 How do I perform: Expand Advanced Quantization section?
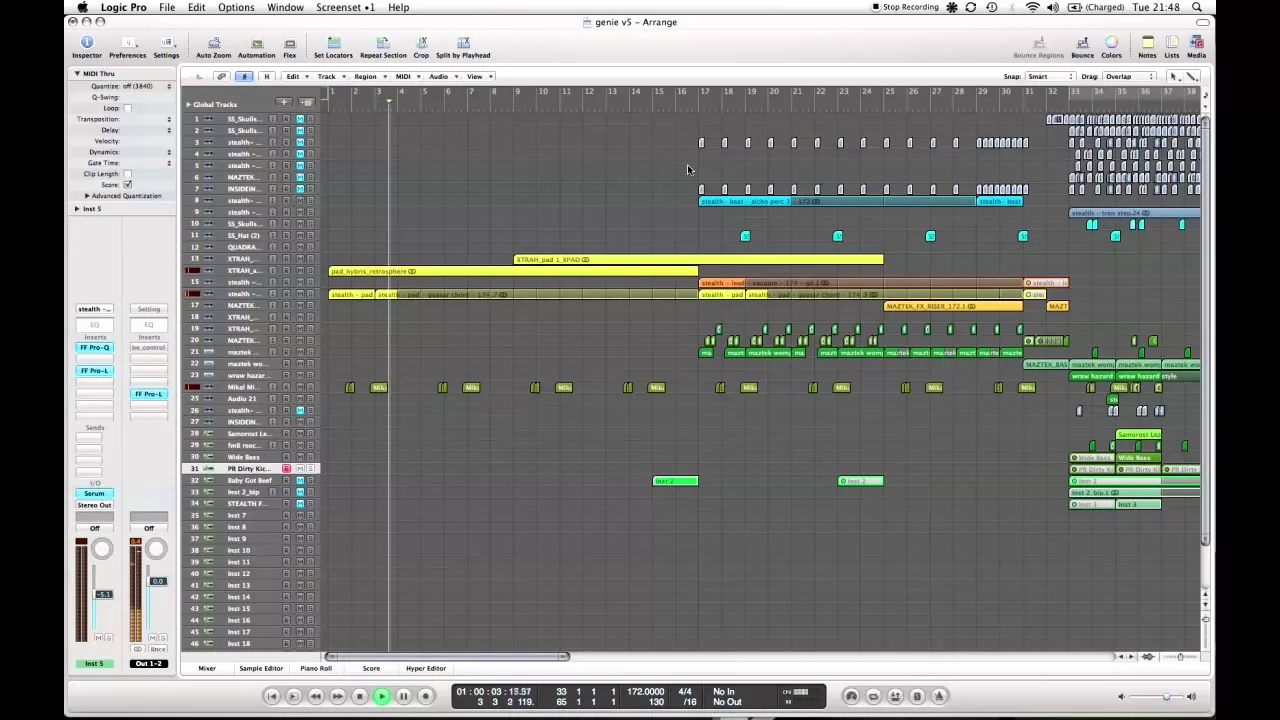[87, 196]
